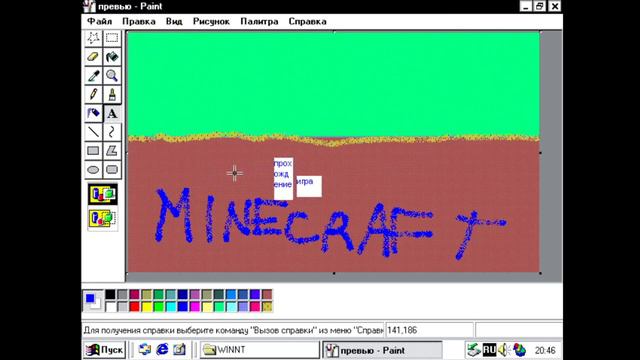The height and width of the screenshot is (360, 640).
Task: Activate the Pick Color eyedropper tool
Action: click(93, 76)
